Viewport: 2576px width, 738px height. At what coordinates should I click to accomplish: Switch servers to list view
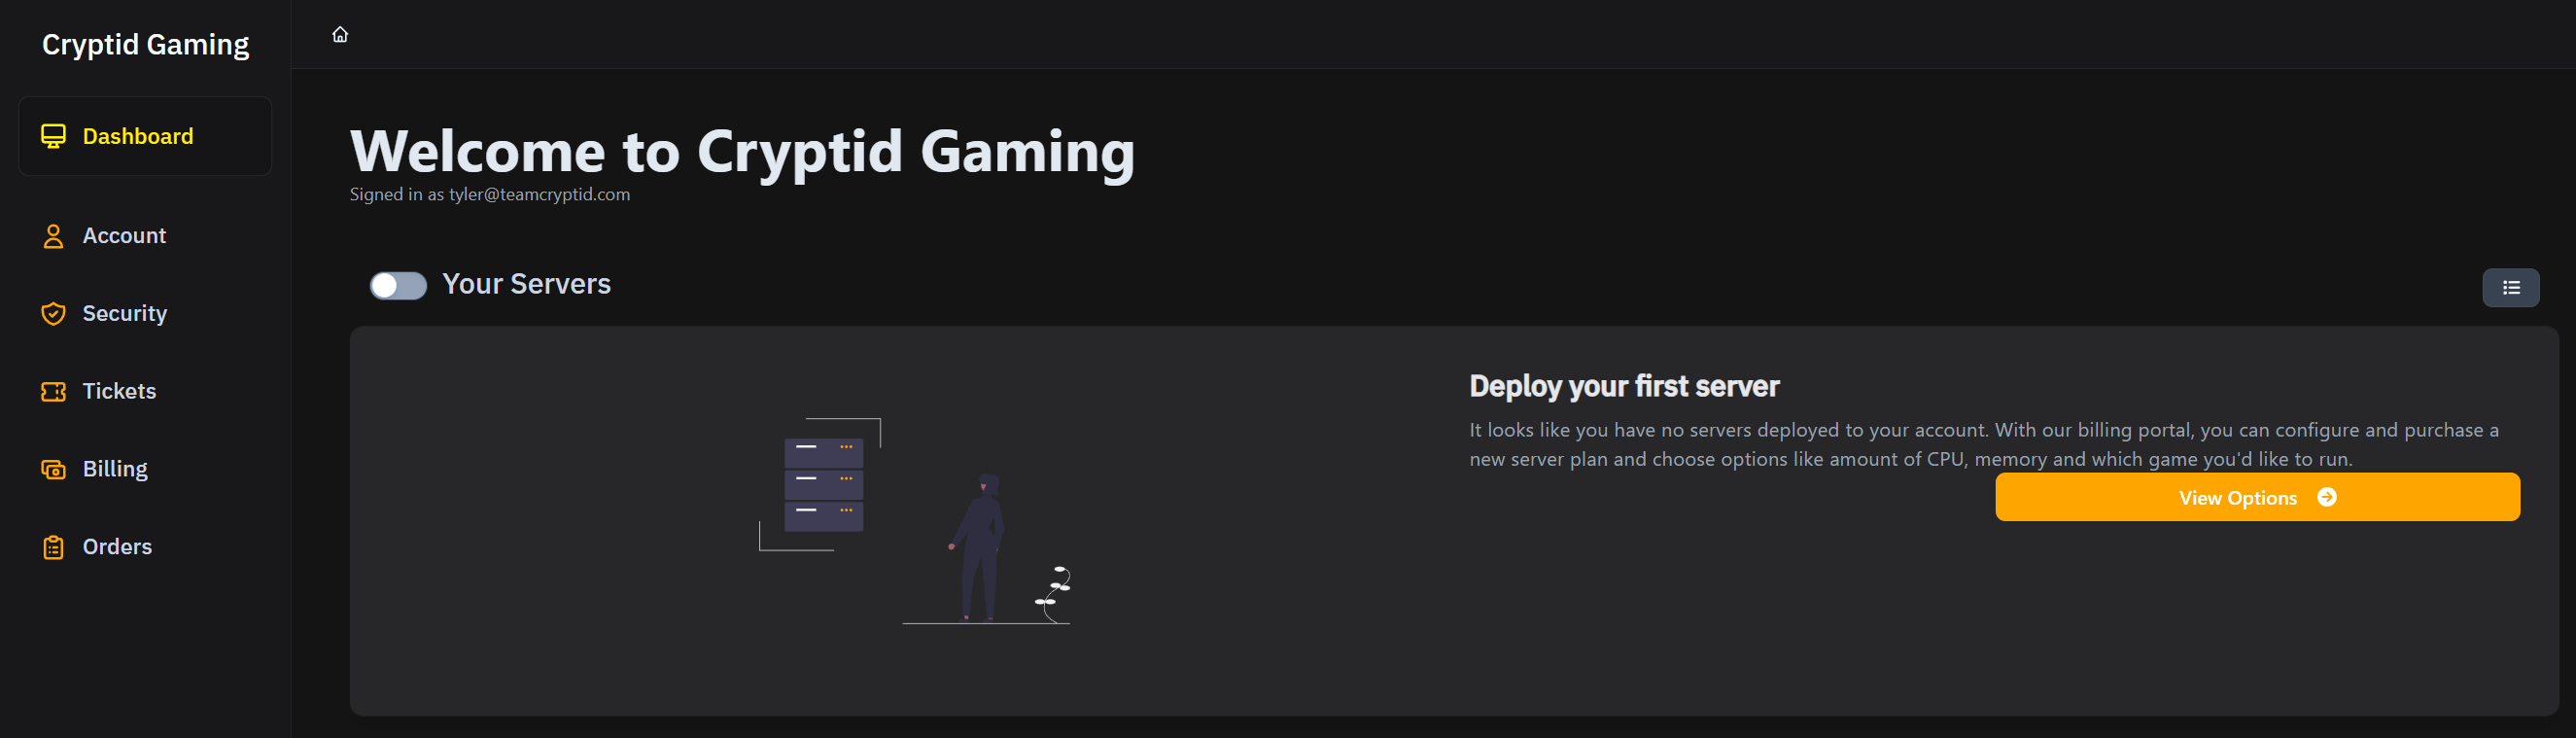pos(2510,288)
